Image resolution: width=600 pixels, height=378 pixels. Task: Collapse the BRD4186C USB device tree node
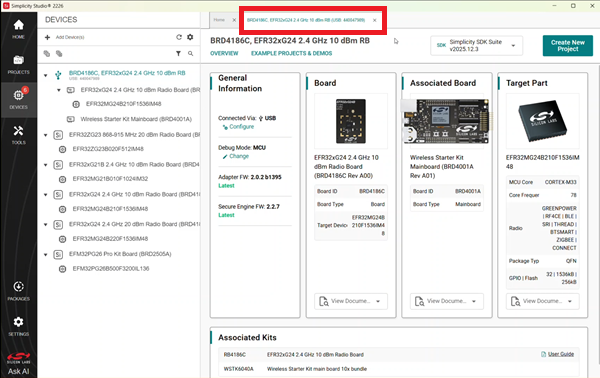(46, 75)
